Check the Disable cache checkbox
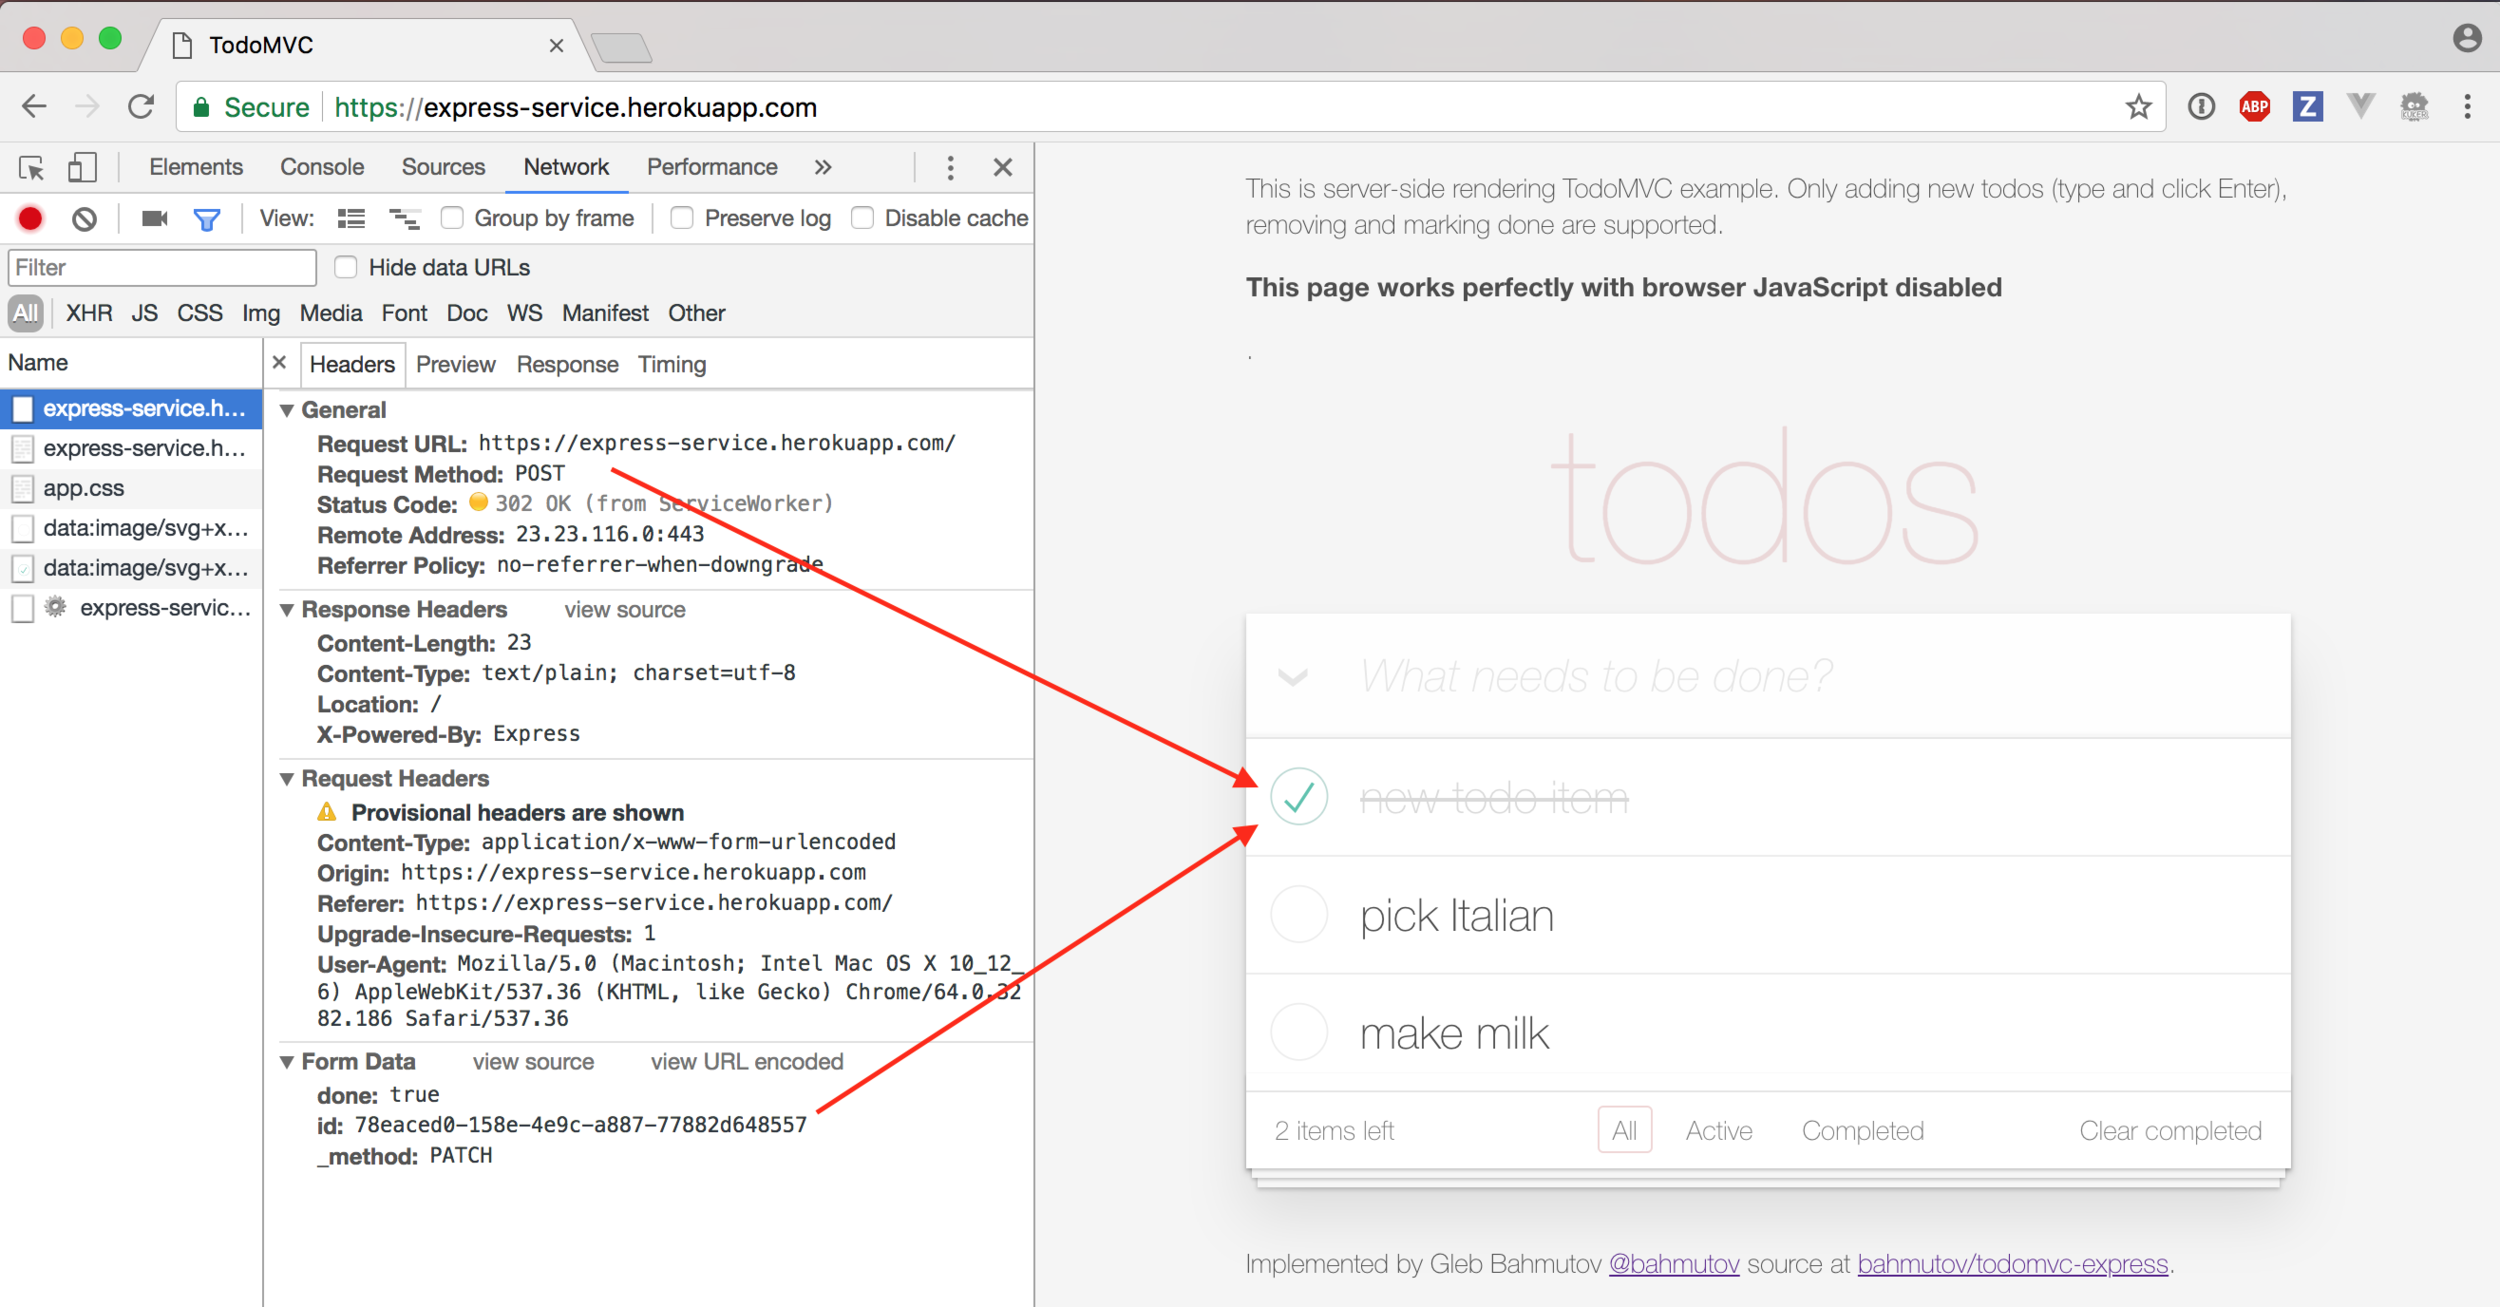 coord(862,218)
